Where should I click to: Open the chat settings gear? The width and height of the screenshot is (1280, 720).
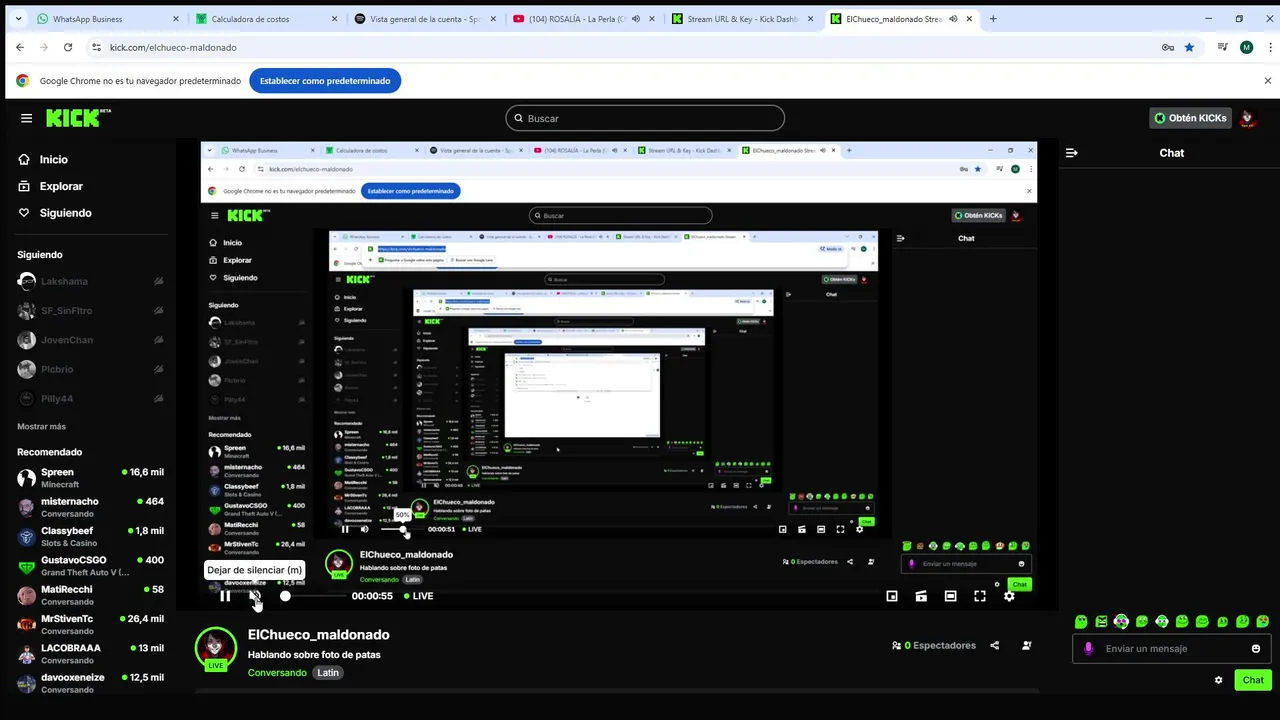(x=1218, y=680)
